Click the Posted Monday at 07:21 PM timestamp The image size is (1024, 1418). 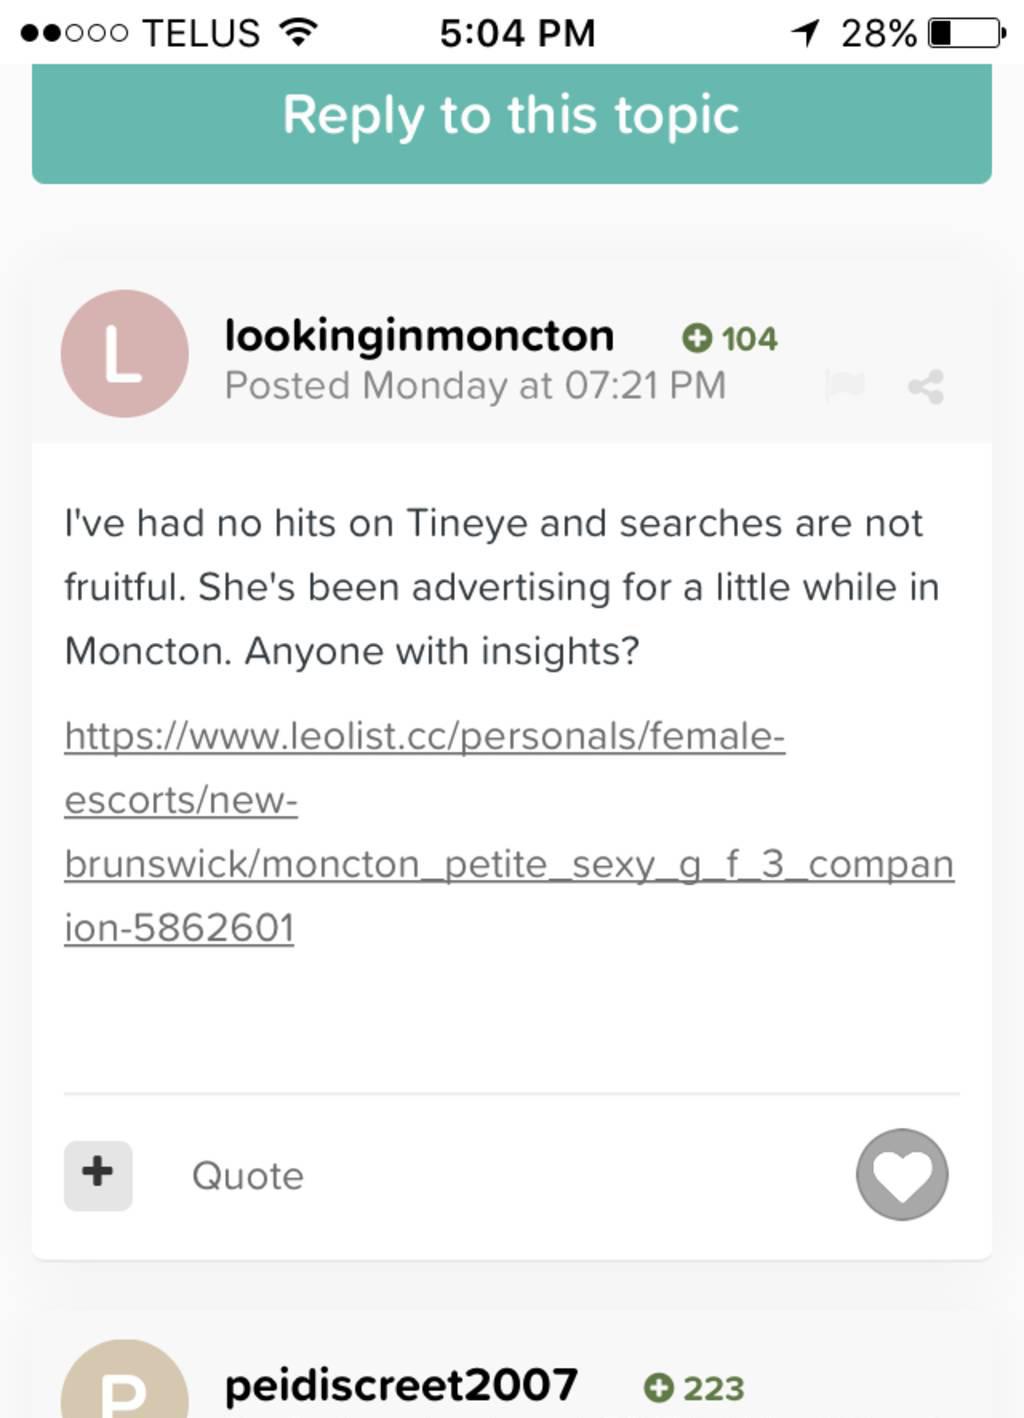point(475,386)
